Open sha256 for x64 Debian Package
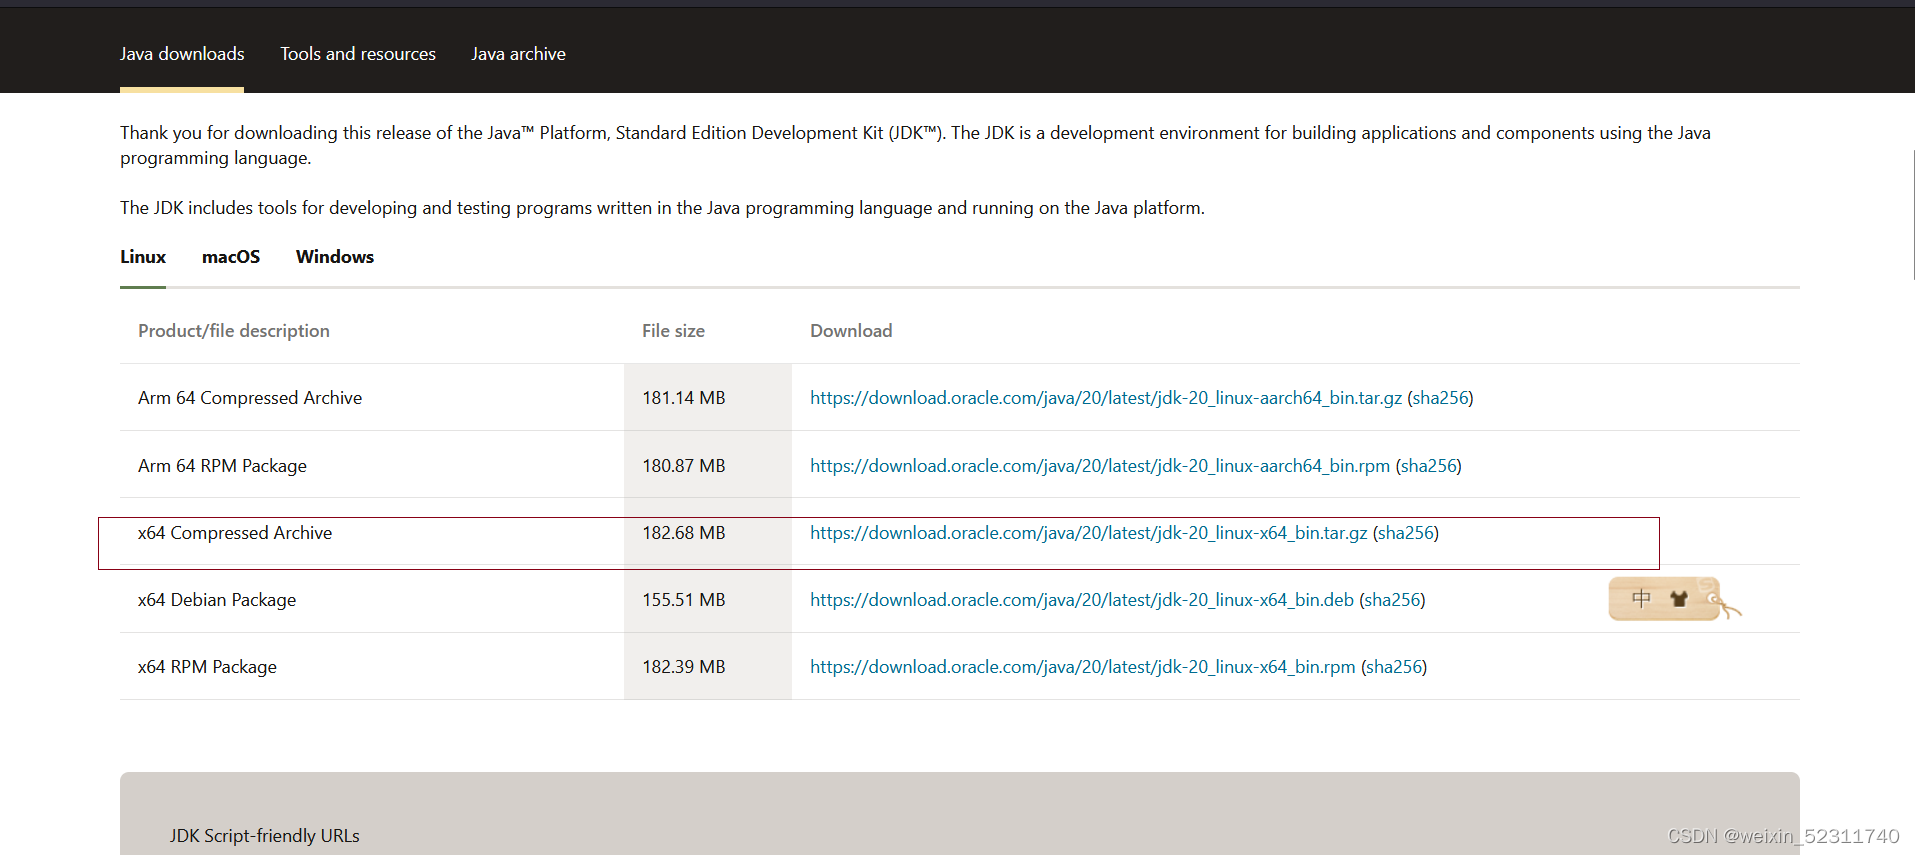Image resolution: width=1915 pixels, height=855 pixels. [x=1393, y=600]
